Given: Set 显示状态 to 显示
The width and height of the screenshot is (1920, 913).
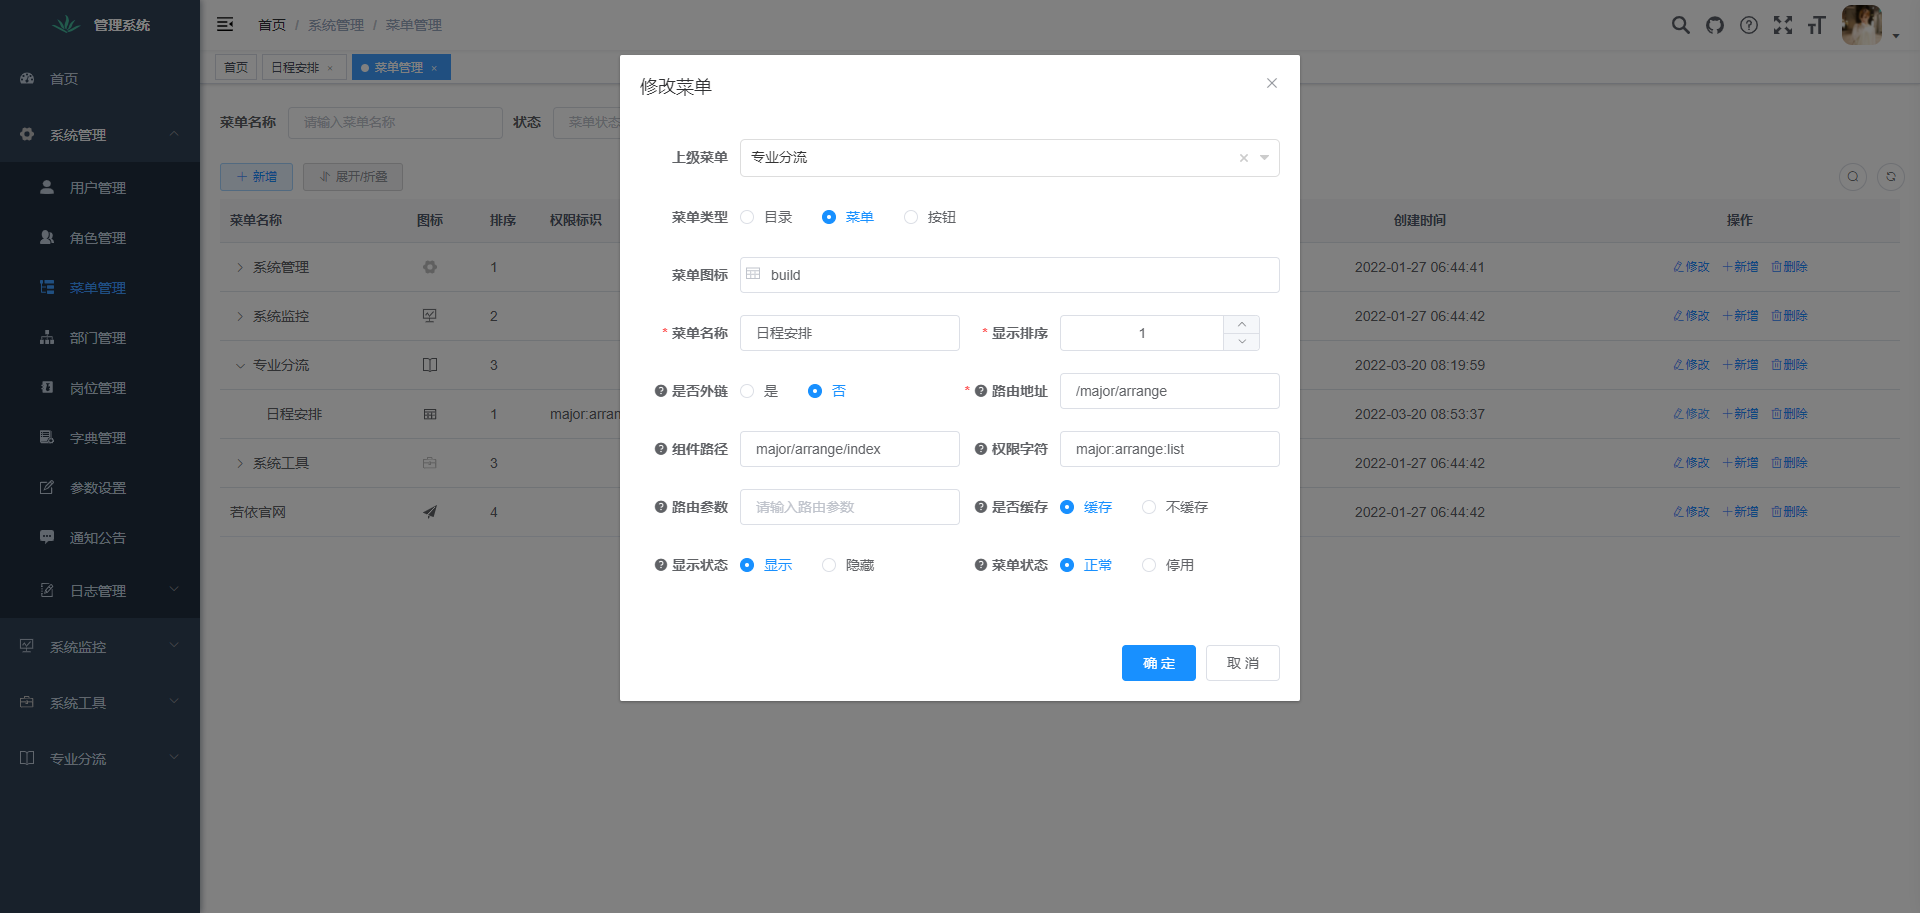Looking at the screenshot, I should coord(766,565).
